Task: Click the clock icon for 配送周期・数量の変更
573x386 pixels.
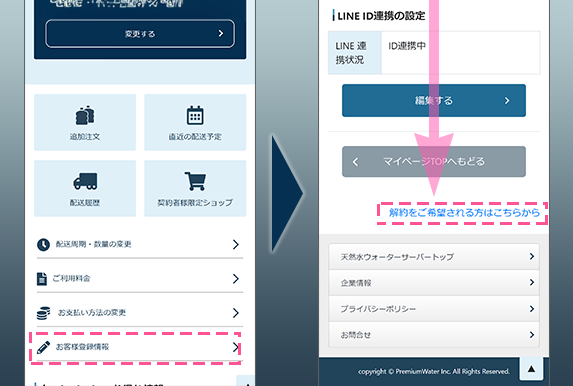Action: point(43,245)
